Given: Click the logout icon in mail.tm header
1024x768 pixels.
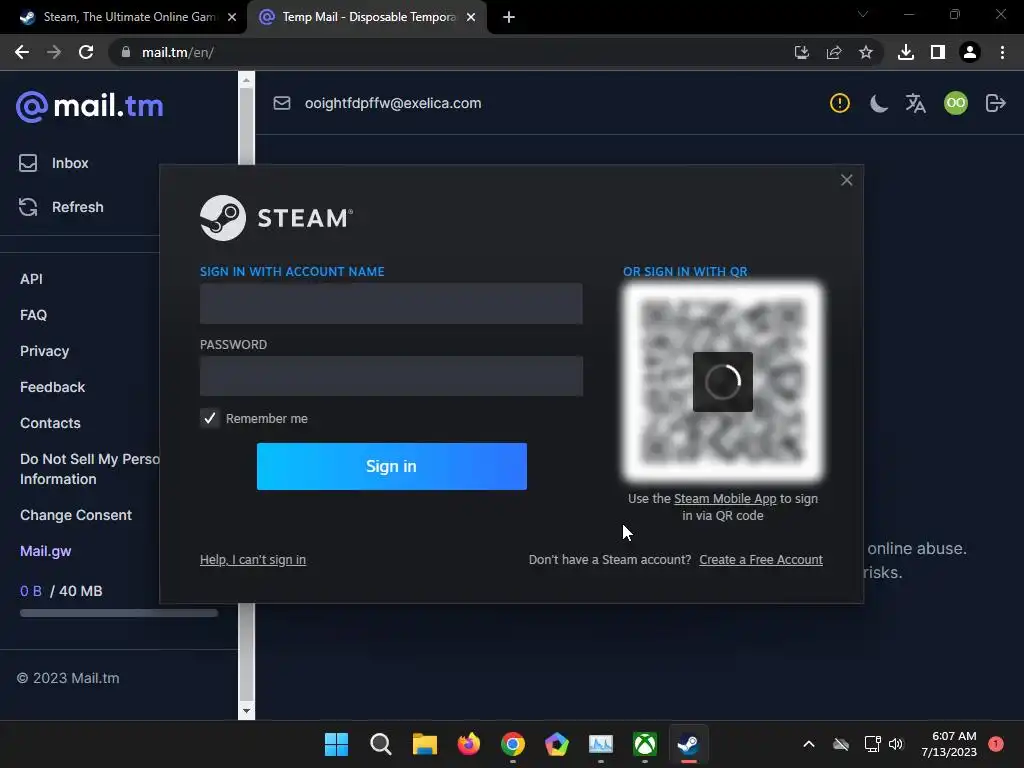Looking at the screenshot, I should (x=995, y=103).
